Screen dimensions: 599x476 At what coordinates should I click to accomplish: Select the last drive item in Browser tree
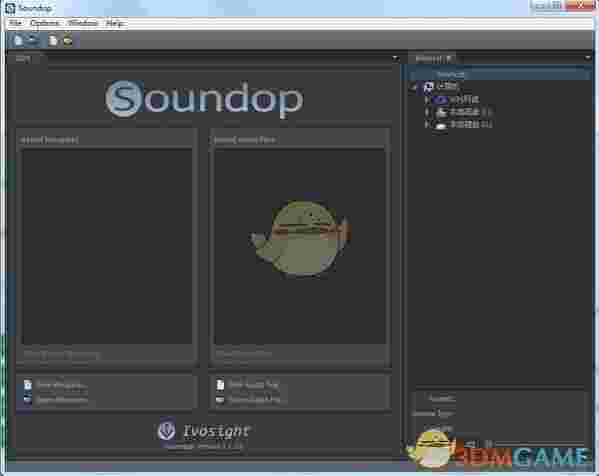tap(464, 125)
